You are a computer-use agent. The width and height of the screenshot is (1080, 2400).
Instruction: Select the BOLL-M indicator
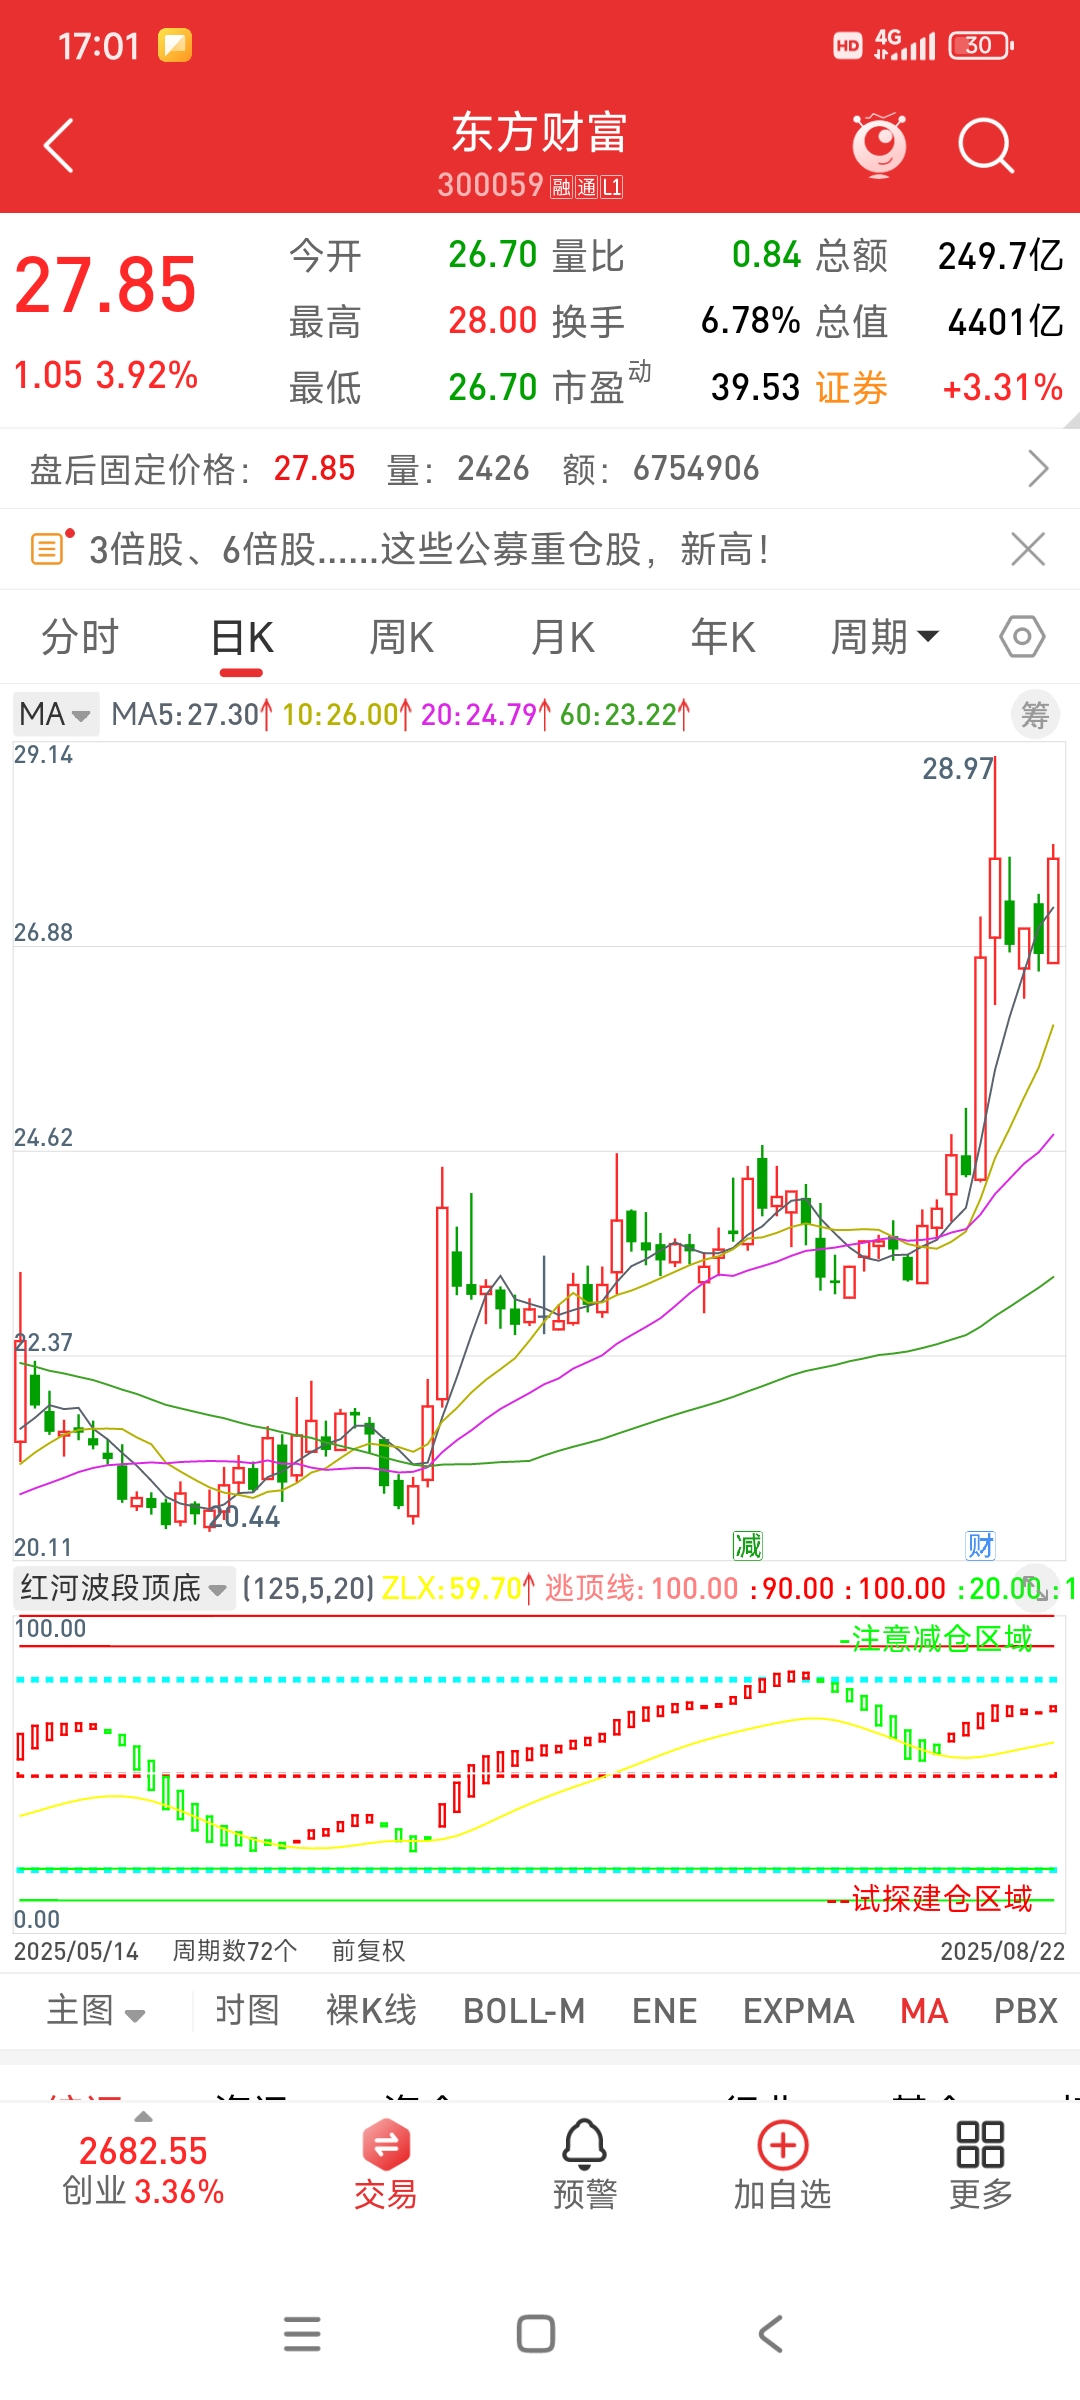click(524, 2010)
